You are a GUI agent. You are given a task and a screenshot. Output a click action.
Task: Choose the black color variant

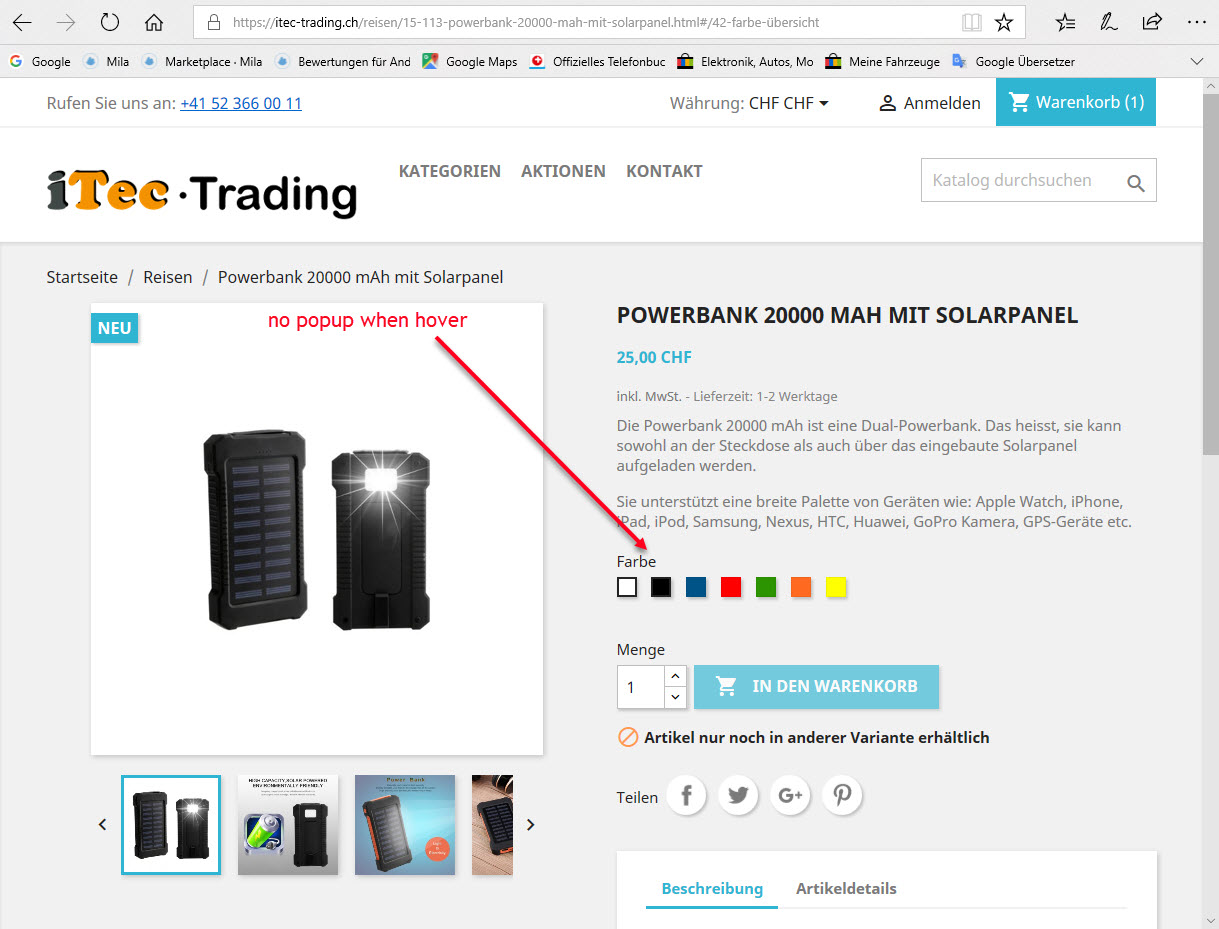661,587
